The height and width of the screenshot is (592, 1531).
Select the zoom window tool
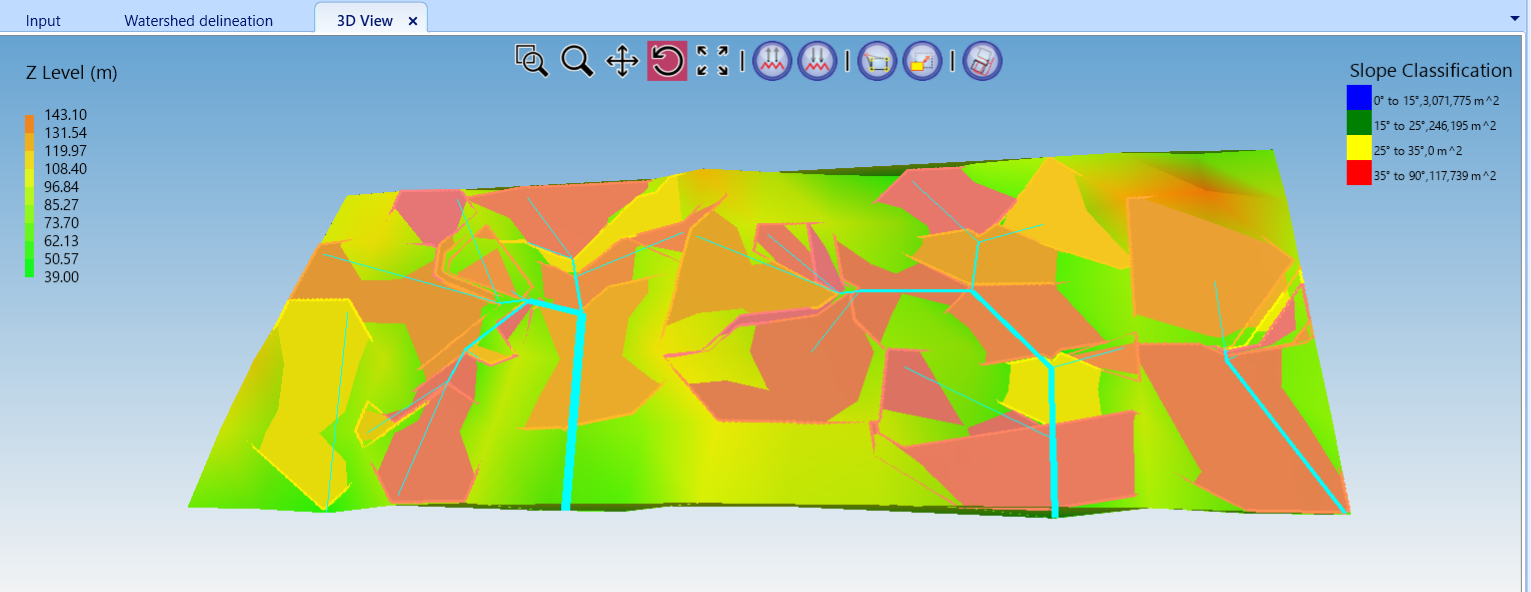tap(532, 61)
